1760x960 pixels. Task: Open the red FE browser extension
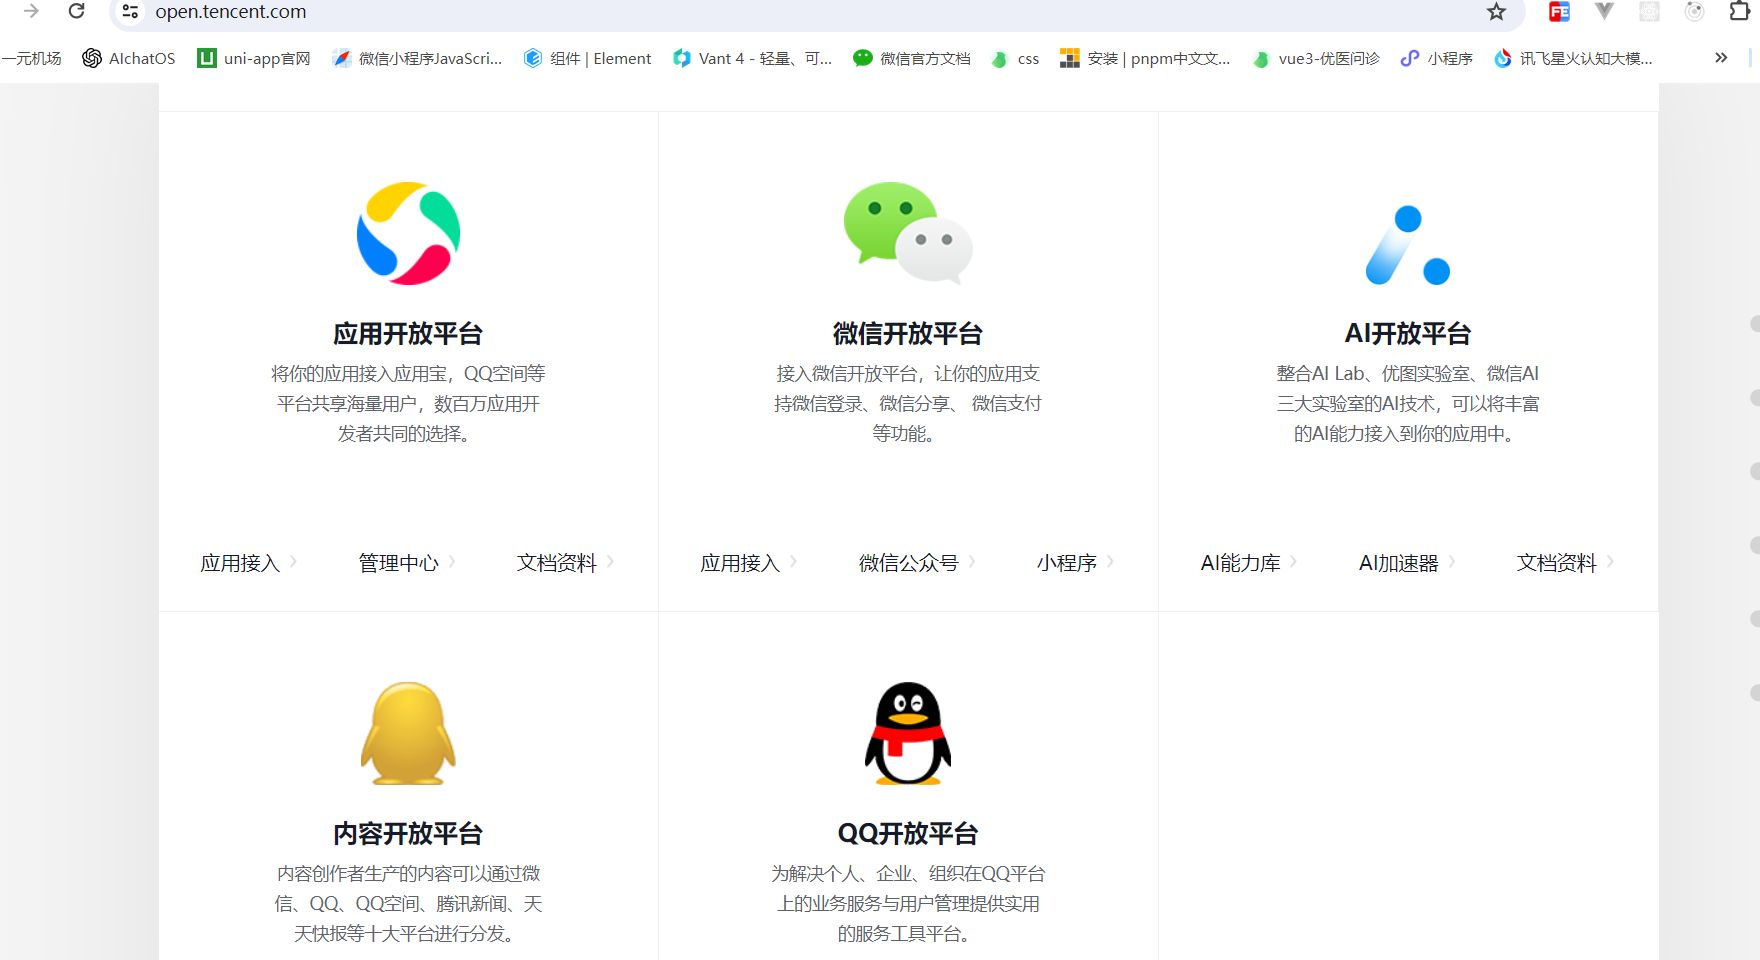click(x=1559, y=11)
